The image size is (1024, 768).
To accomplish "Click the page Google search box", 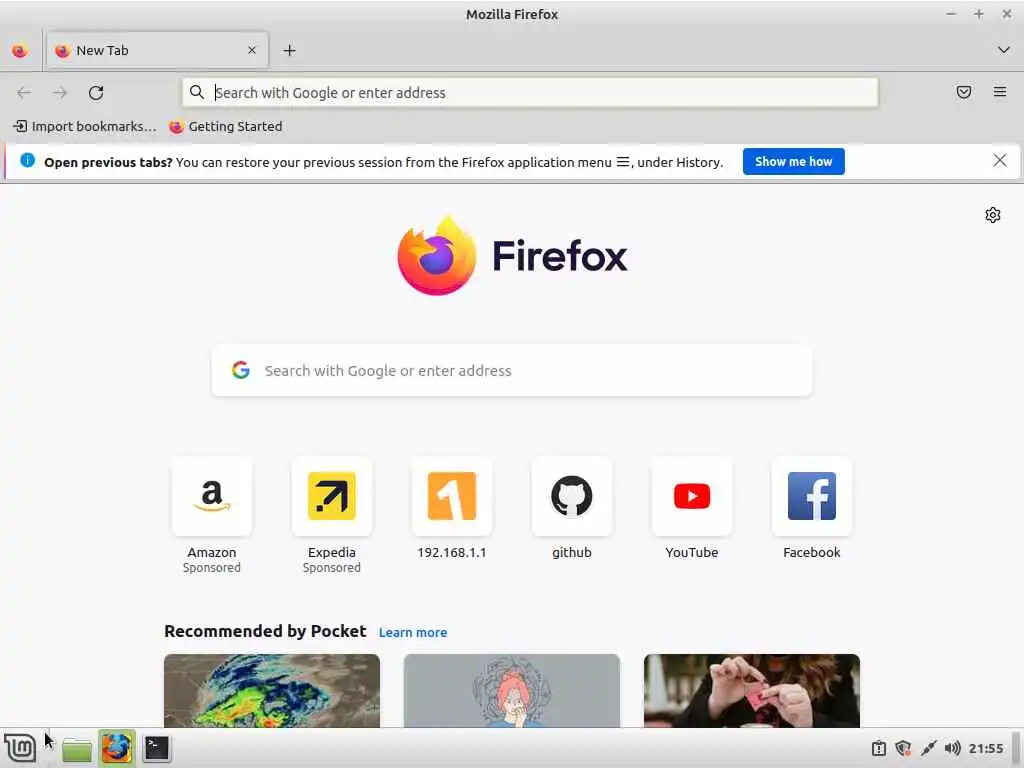I will coord(512,370).
